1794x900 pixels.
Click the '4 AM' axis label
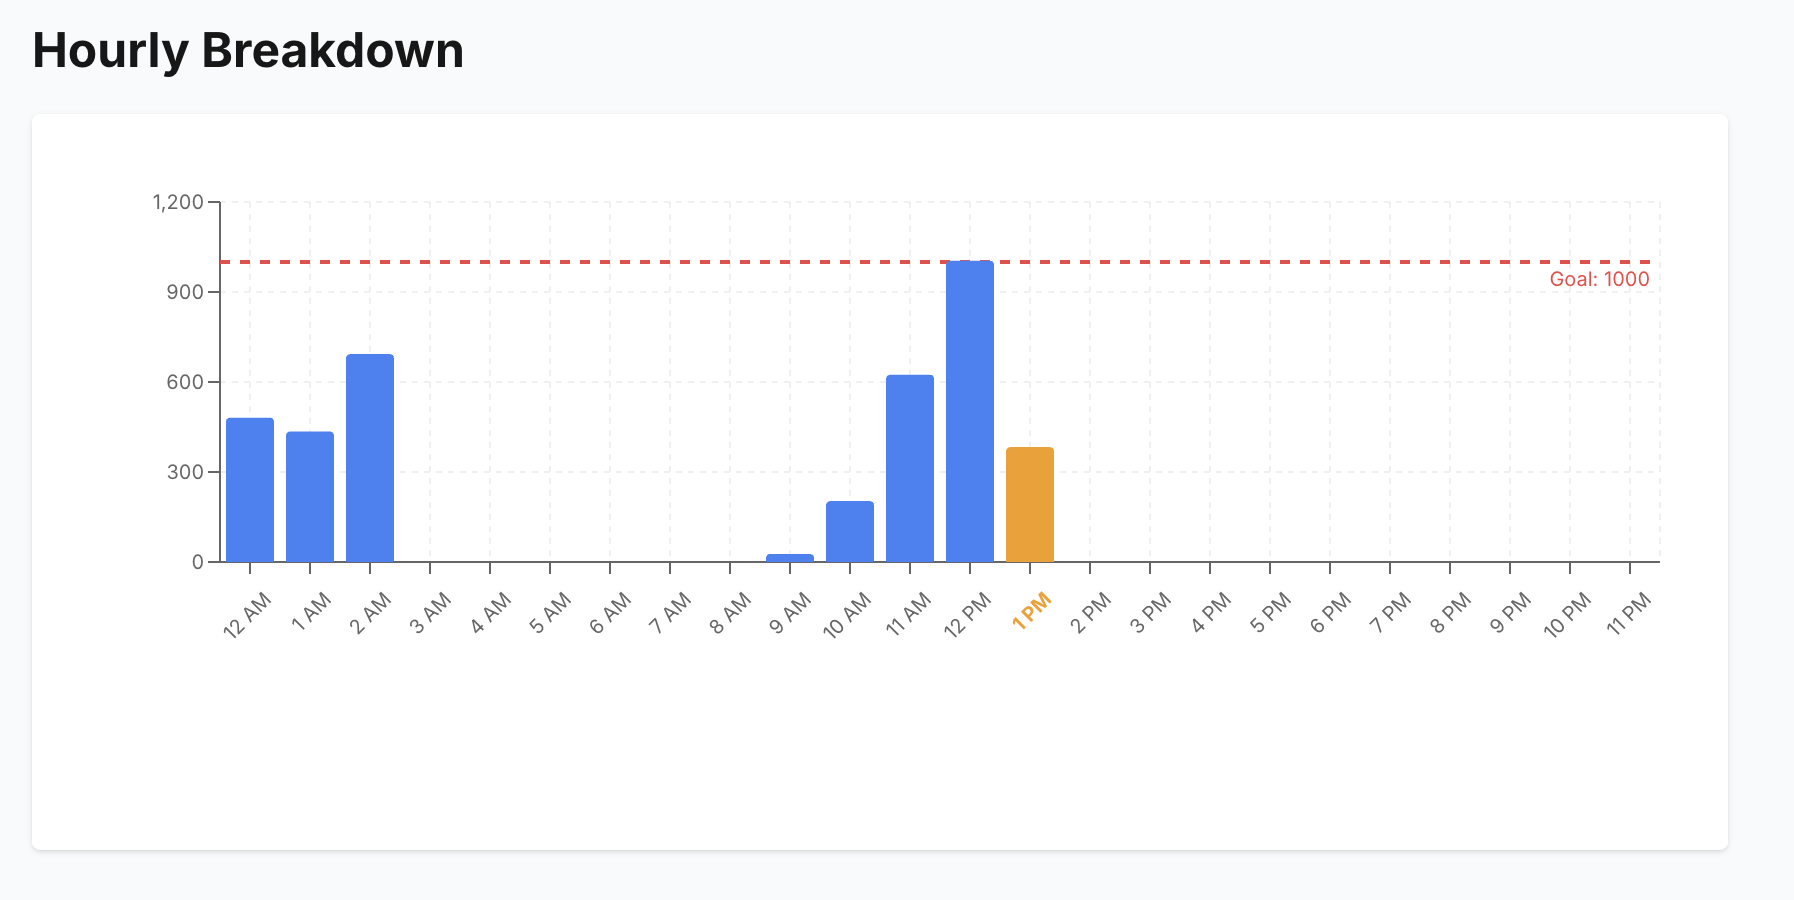[x=491, y=612]
